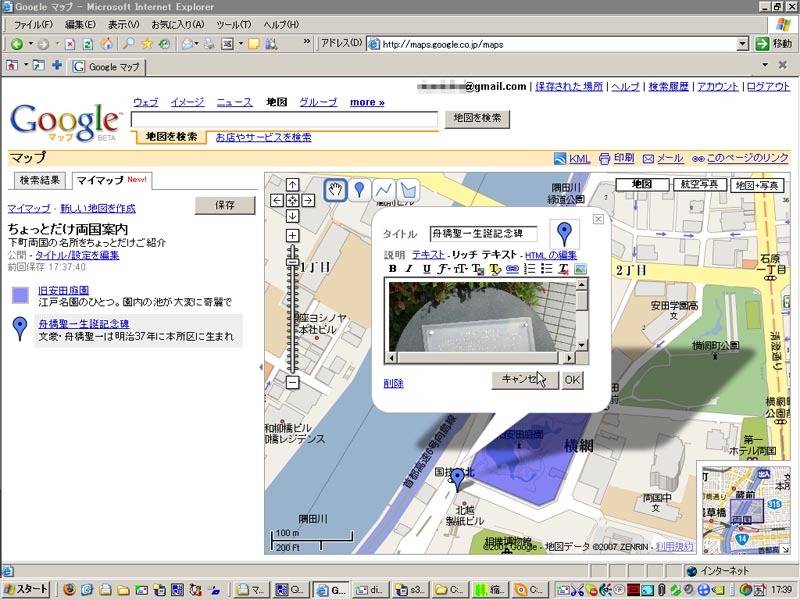This screenshot has height=600, width=800.
Task: Zoom in with the plus button
Action: (292, 235)
